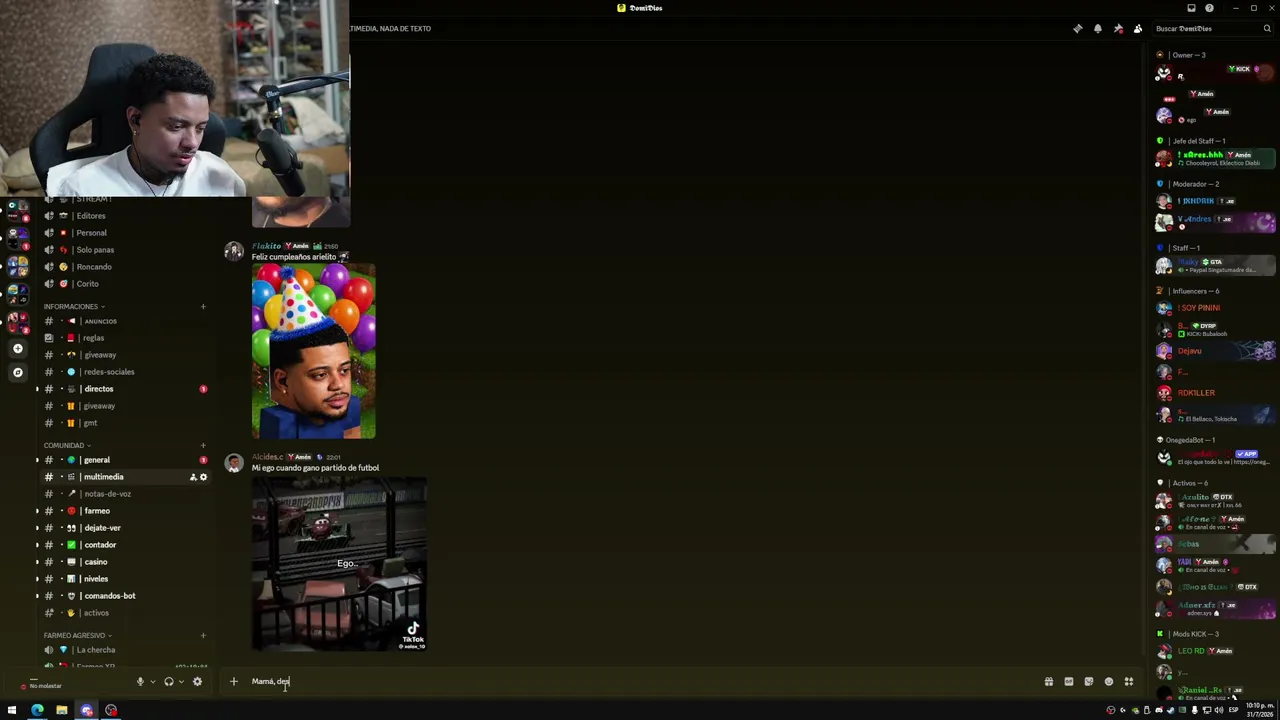Screen dimensions: 1280x720
Task: Toggle the member list panel
Action: (x=1138, y=29)
